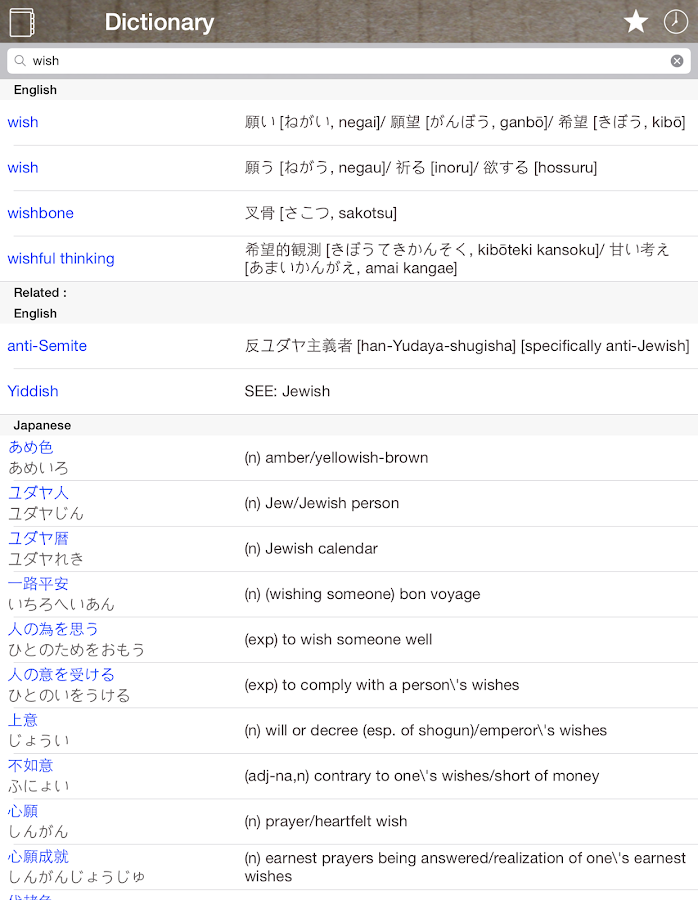This screenshot has width=698, height=900.
Task: Select Japanese entry 人の為を思う
Action: coord(53,629)
